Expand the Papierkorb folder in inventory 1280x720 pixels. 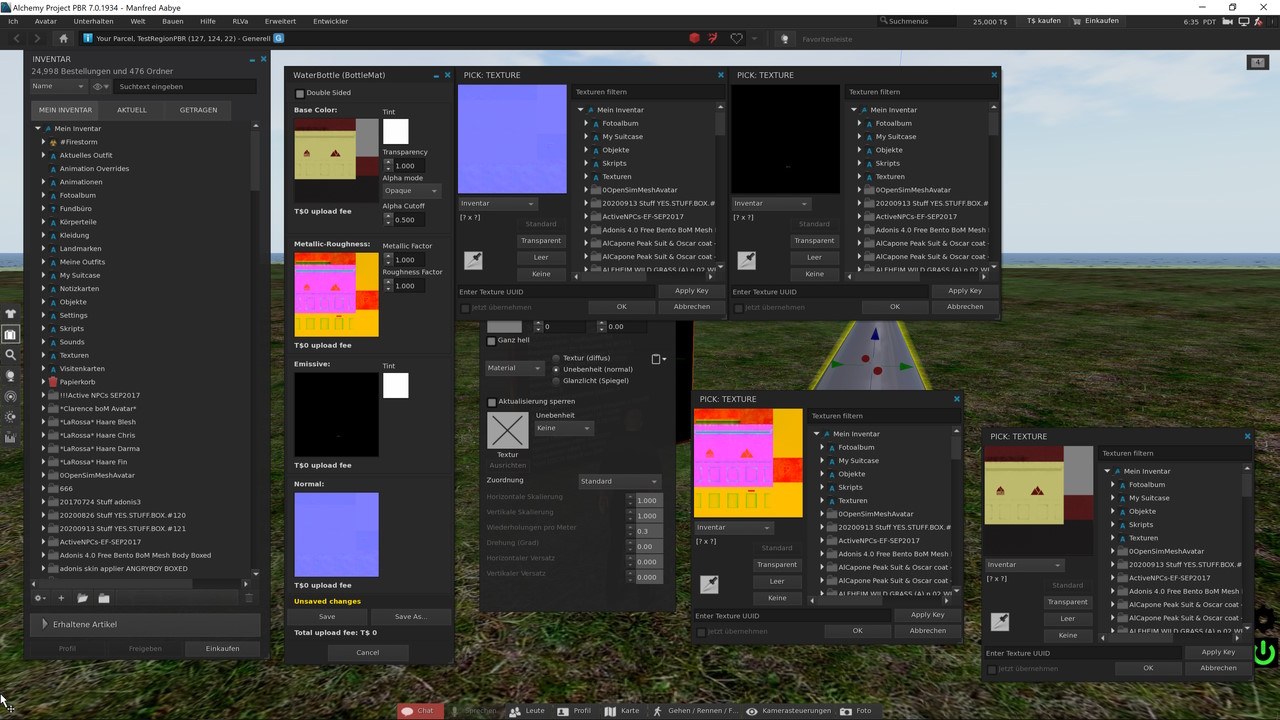(44, 382)
